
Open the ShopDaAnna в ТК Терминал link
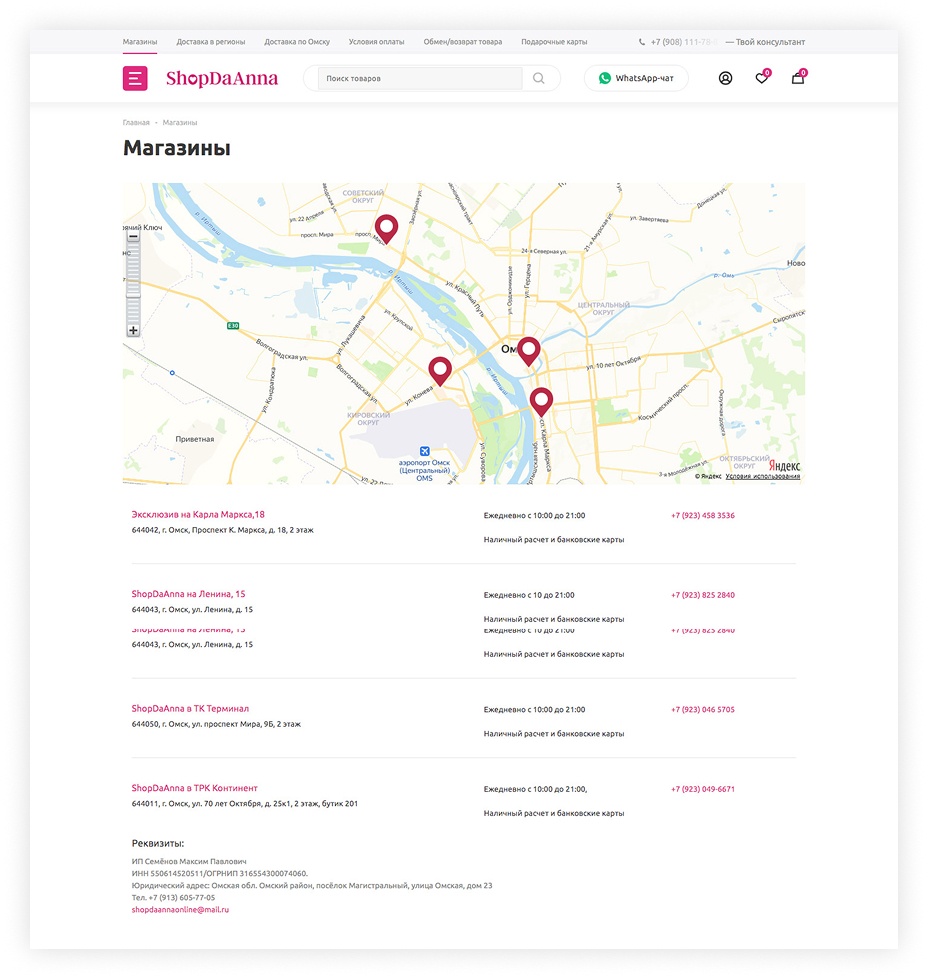click(190, 709)
